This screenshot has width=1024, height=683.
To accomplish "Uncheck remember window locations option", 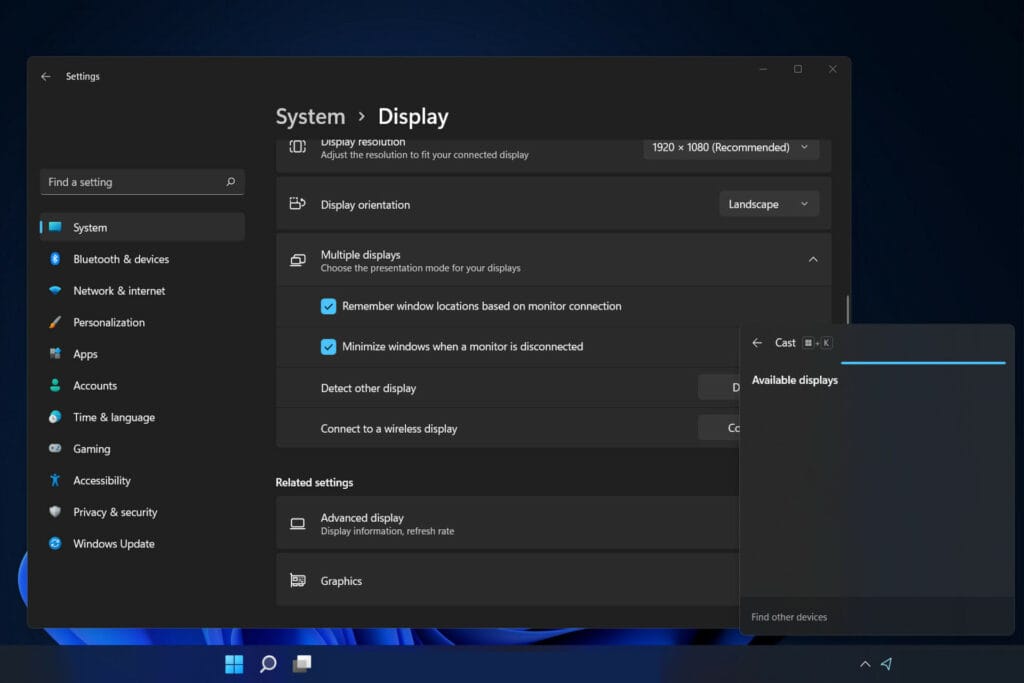I will coord(328,306).
